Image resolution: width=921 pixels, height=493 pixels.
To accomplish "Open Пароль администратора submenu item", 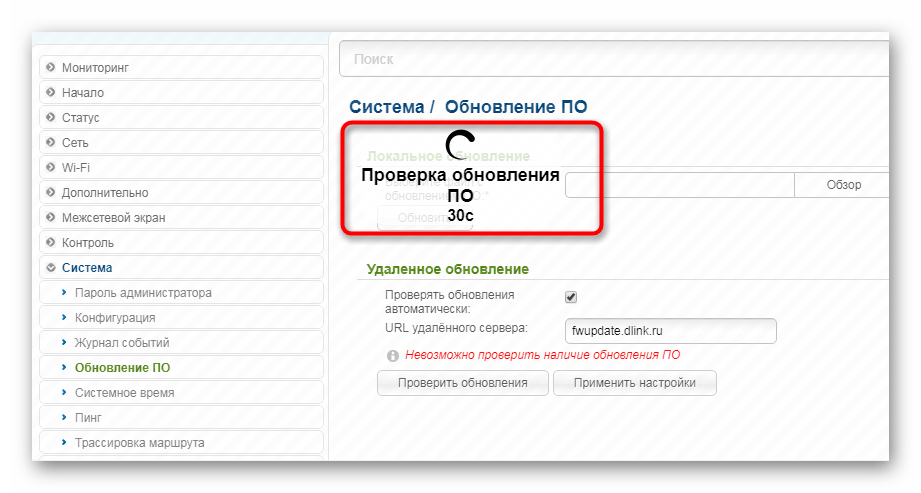I will pos(181,293).
